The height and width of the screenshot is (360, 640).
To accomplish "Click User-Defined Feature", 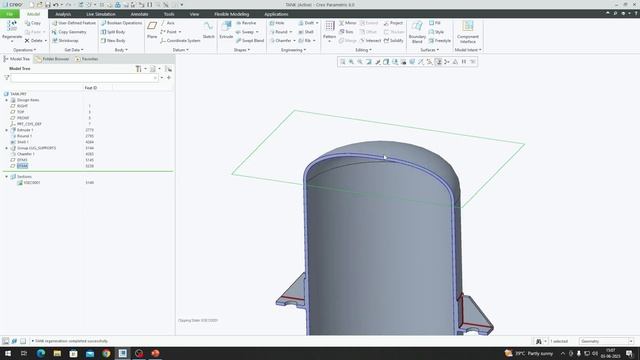I will point(73,23).
